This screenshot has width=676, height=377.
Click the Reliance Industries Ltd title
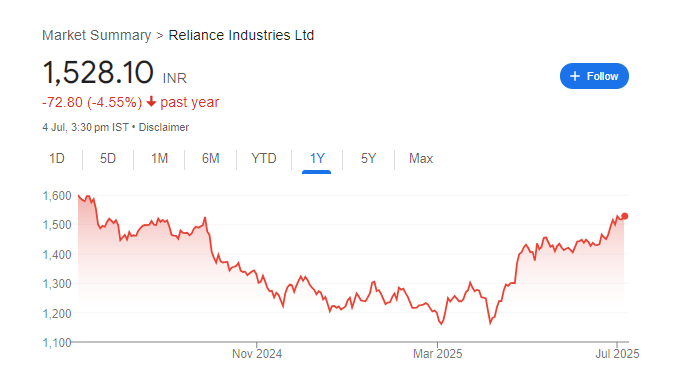click(241, 35)
